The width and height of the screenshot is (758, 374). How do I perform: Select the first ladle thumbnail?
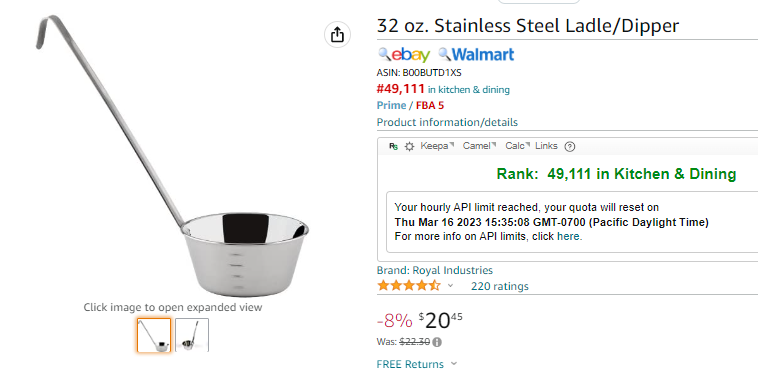(154, 335)
